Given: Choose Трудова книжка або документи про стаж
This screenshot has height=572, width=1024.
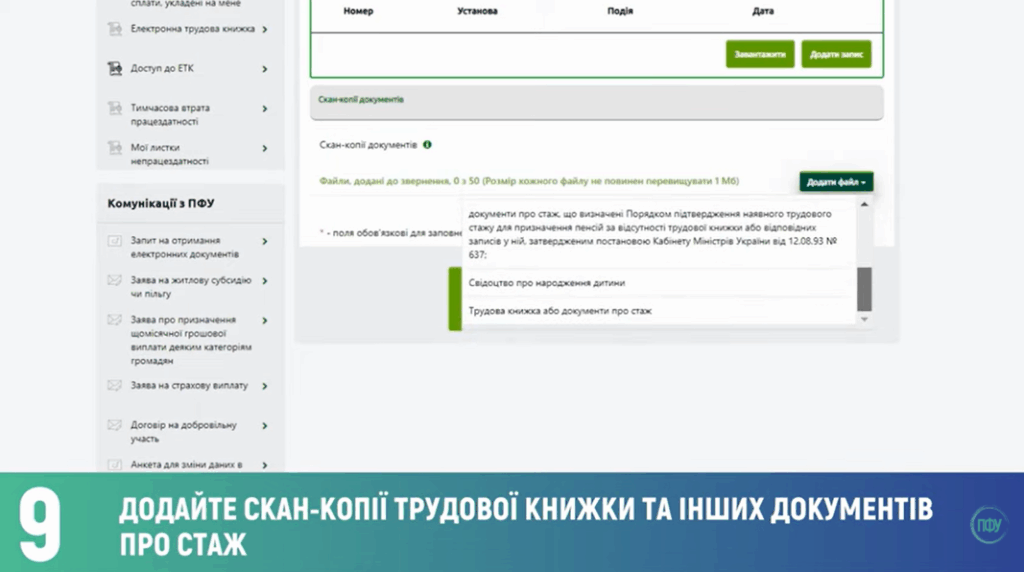Looking at the screenshot, I should click(559, 311).
